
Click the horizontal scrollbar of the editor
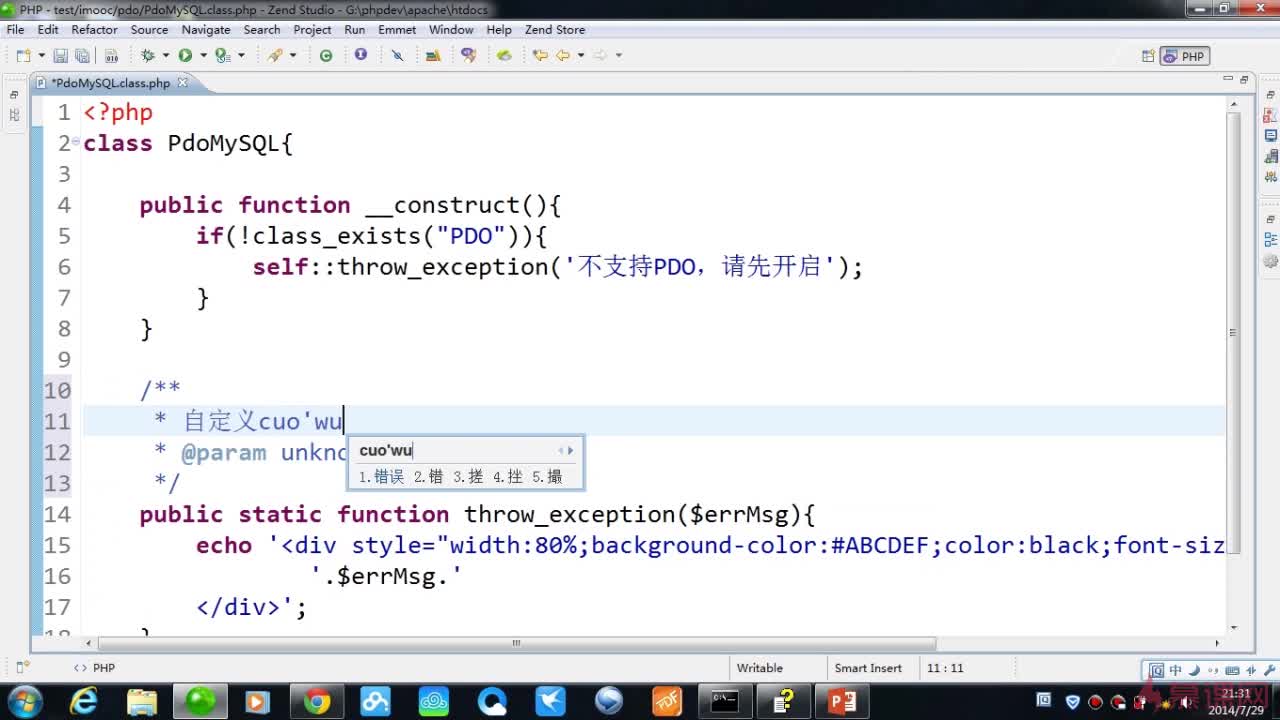(516, 643)
